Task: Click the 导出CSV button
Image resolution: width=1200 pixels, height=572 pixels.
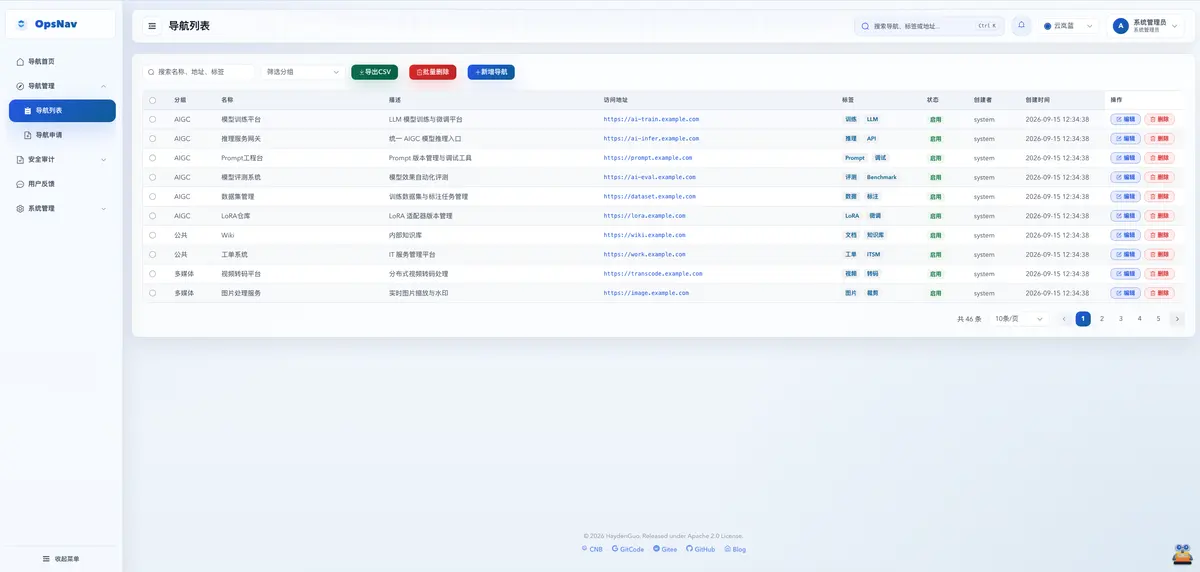Action: pos(375,72)
